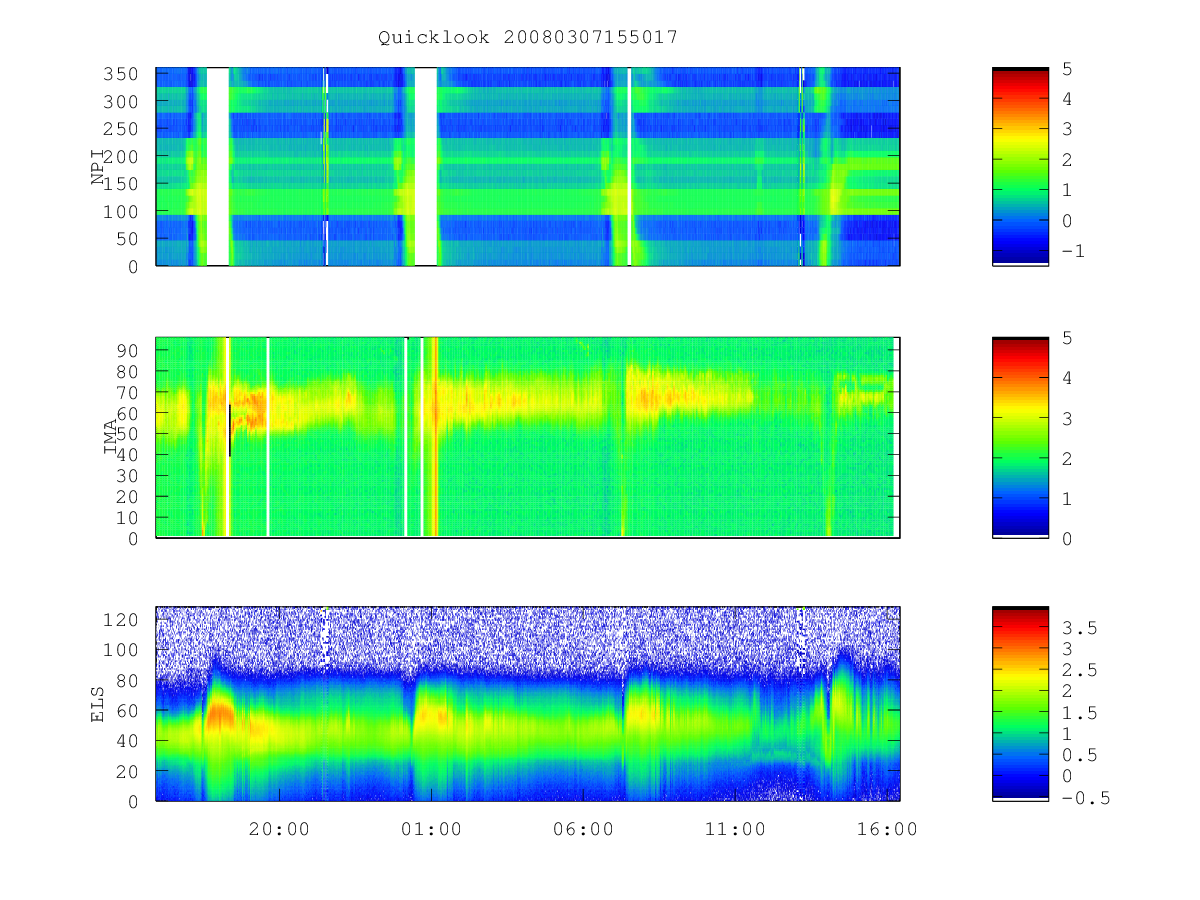
Task: Click the IMA axis label
Action: coord(110,437)
